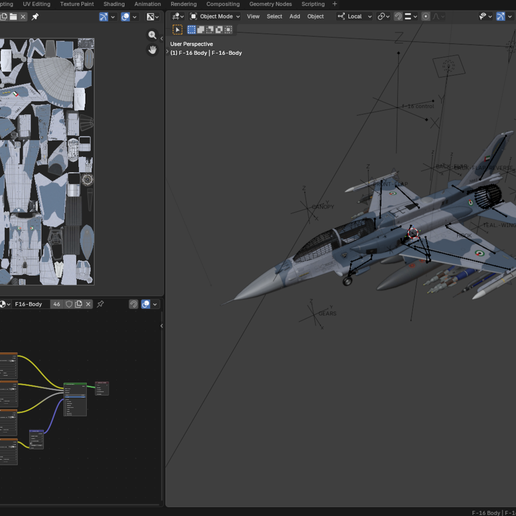Open the Compositing workspace tab
This screenshot has height=516, width=516.
(x=223, y=4)
